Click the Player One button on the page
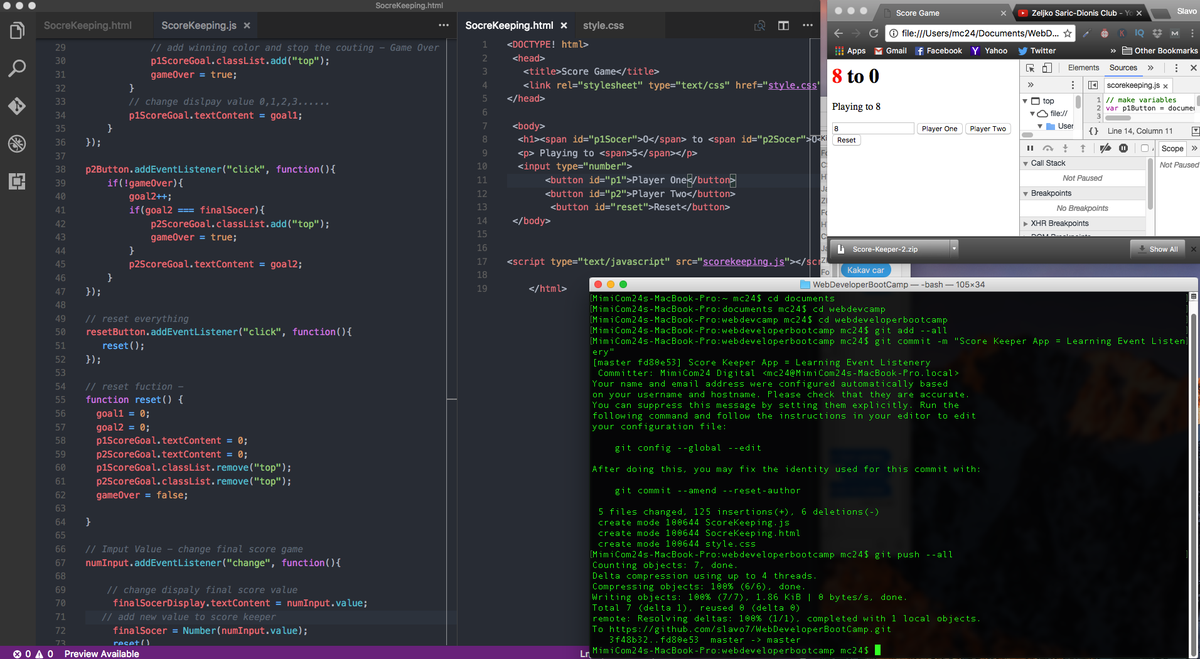This screenshot has height=659, width=1200. (939, 128)
